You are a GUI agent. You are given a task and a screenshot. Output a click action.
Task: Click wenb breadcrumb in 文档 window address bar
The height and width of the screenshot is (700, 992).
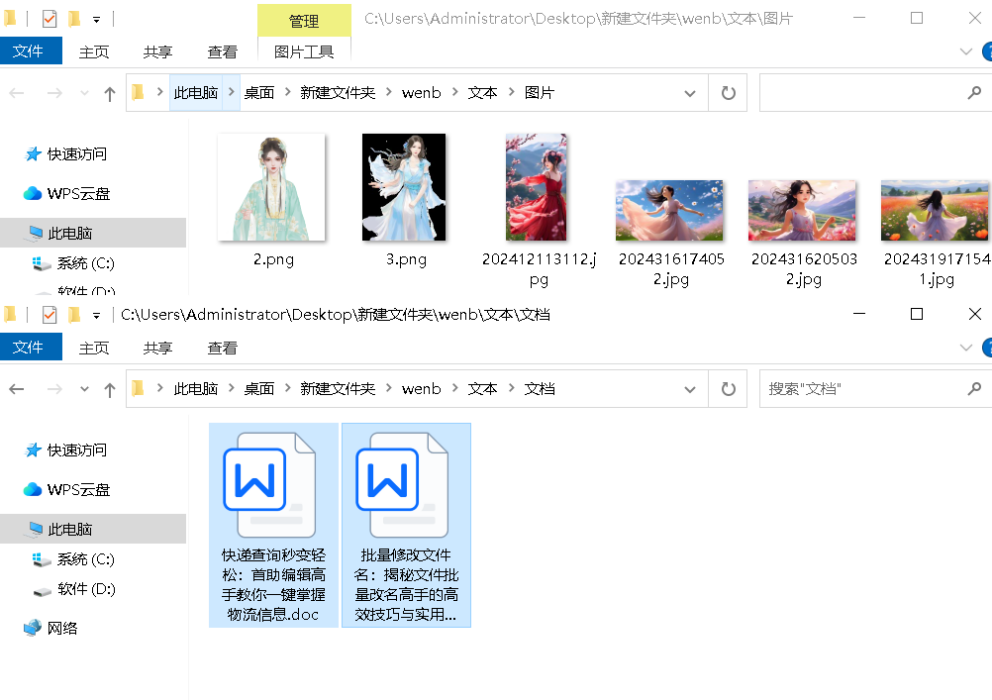[421, 389]
